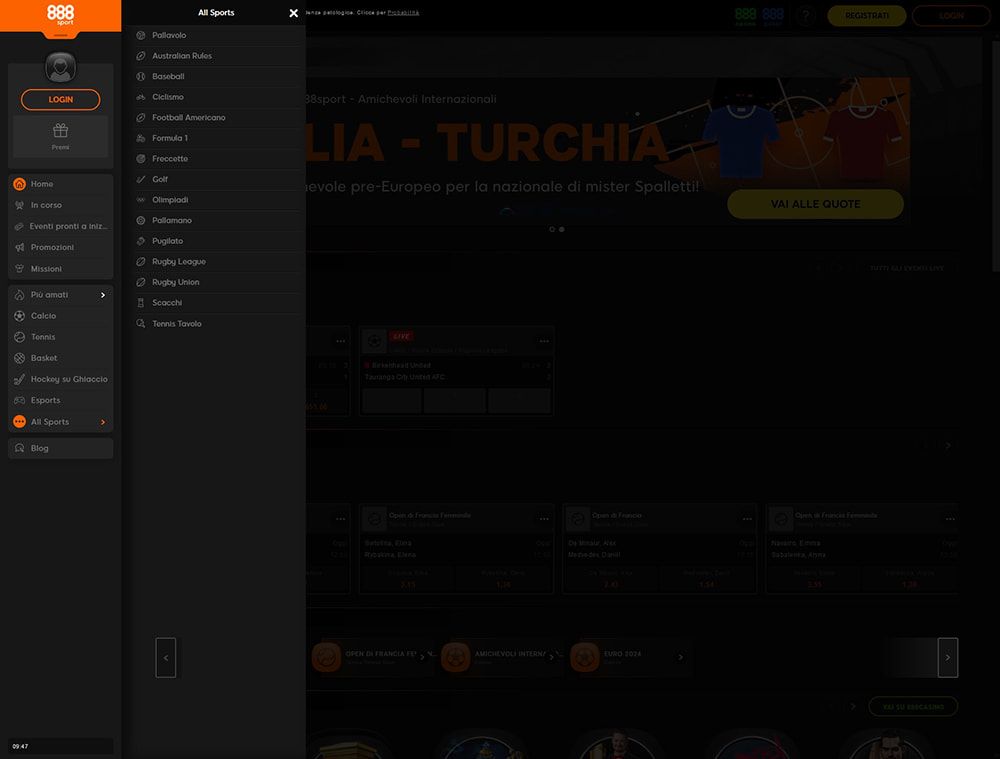Screen dimensions: 1000x759
Task: Open the Premi gift box
Action: click(61, 136)
